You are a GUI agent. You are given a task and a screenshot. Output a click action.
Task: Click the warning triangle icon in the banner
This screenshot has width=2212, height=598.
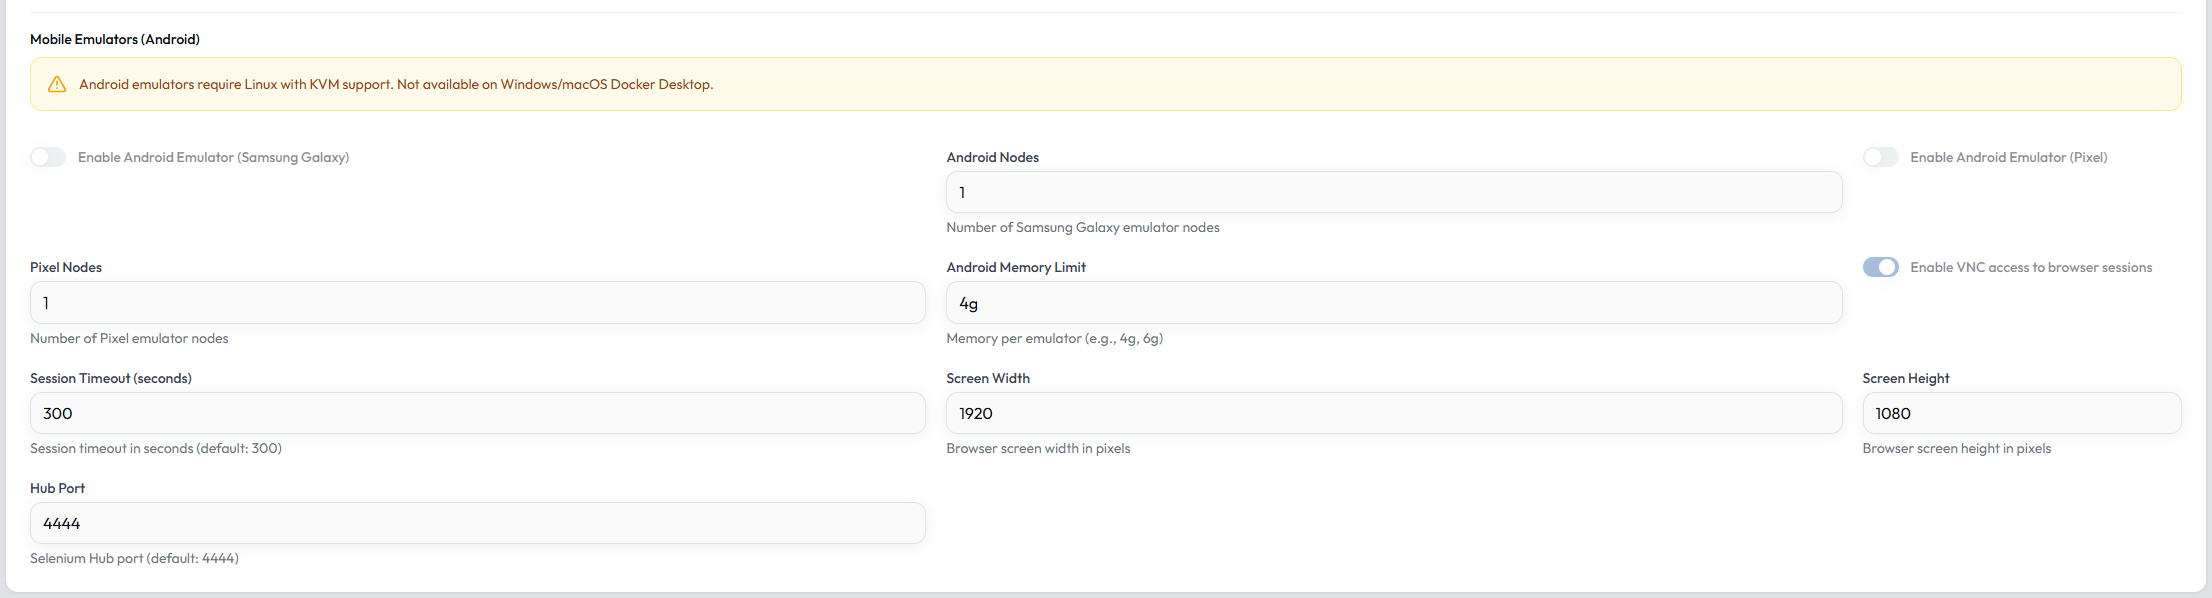point(57,84)
